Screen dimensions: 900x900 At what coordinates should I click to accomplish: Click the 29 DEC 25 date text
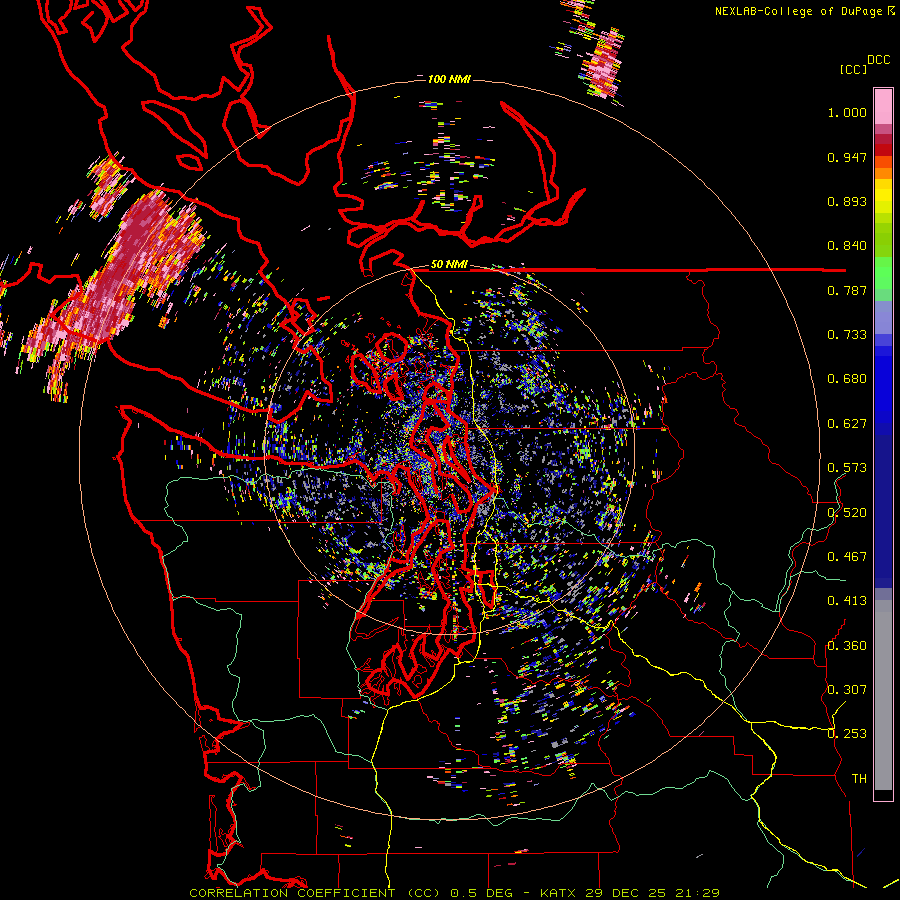625,893
